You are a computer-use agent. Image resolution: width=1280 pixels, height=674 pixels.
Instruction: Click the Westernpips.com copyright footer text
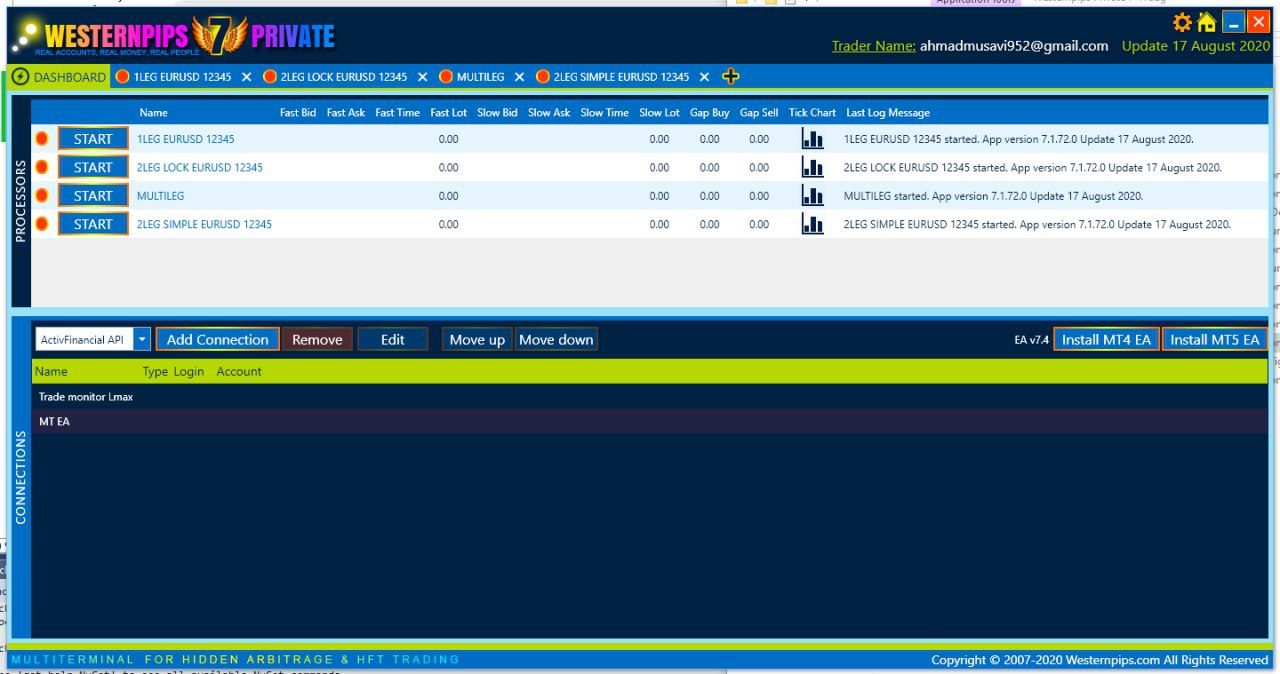tap(1100, 660)
